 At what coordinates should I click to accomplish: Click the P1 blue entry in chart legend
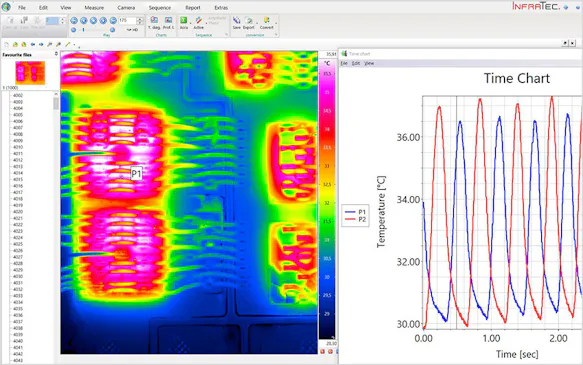tap(356, 211)
